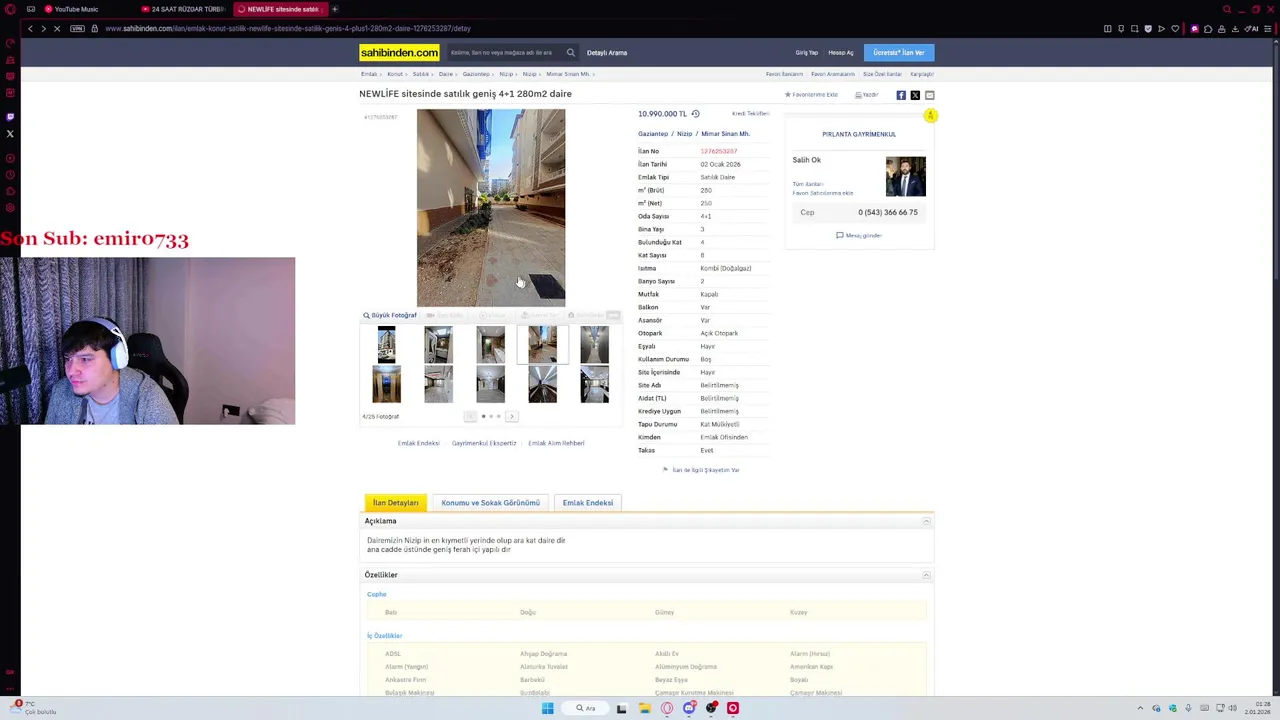Click the Windows Start button
This screenshot has width=1280, height=720.
(547, 708)
